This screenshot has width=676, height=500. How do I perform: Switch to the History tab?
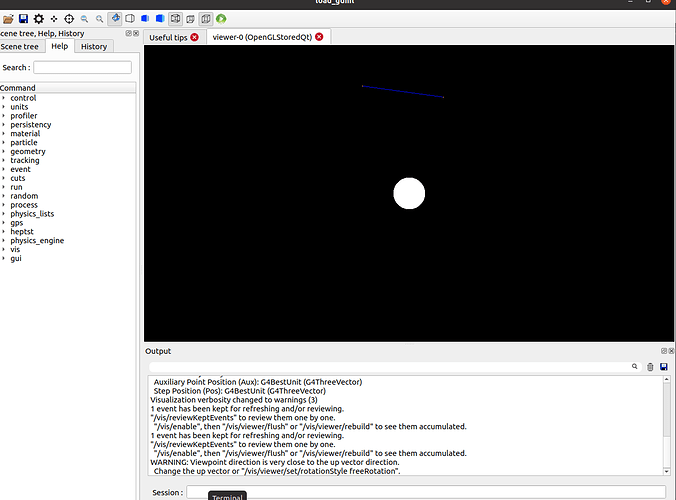pyautogui.click(x=94, y=47)
